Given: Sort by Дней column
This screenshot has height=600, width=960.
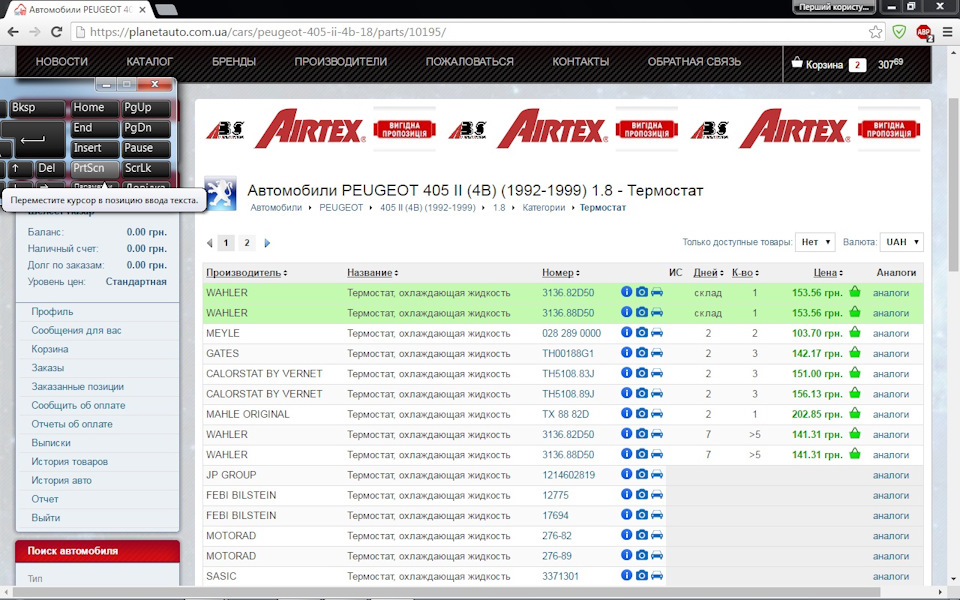Looking at the screenshot, I should (708, 272).
